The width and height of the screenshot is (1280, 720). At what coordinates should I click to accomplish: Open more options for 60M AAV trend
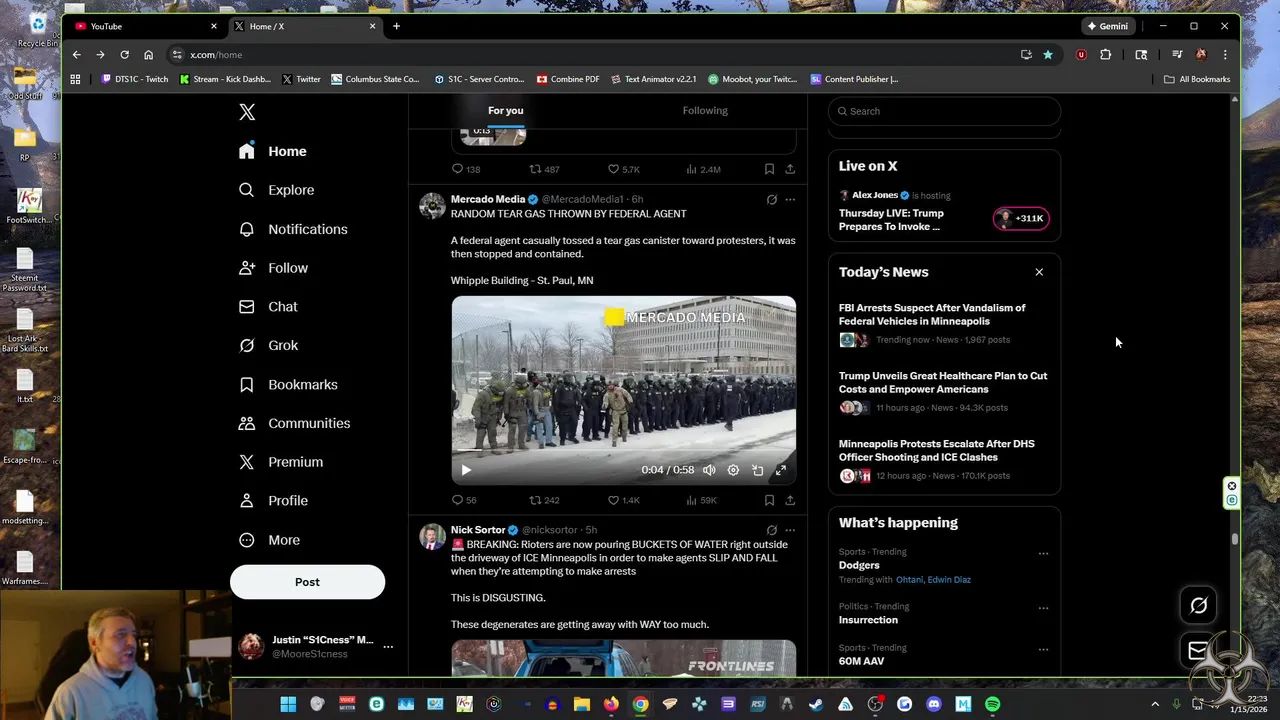pos(1043,649)
